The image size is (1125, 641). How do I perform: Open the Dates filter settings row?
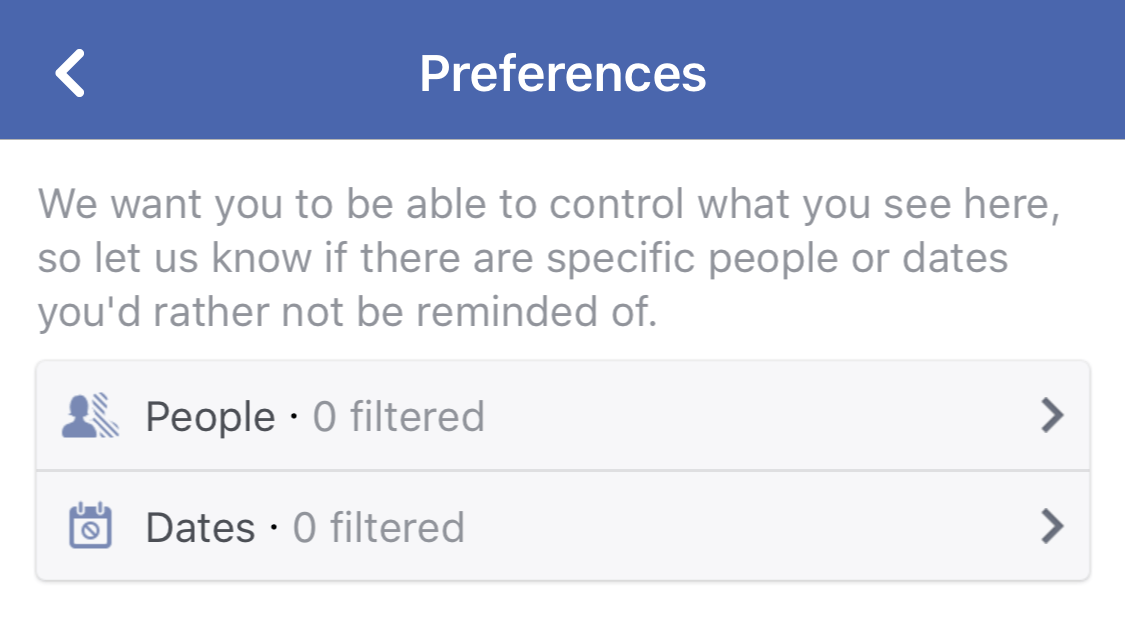(x=560, y=527)
